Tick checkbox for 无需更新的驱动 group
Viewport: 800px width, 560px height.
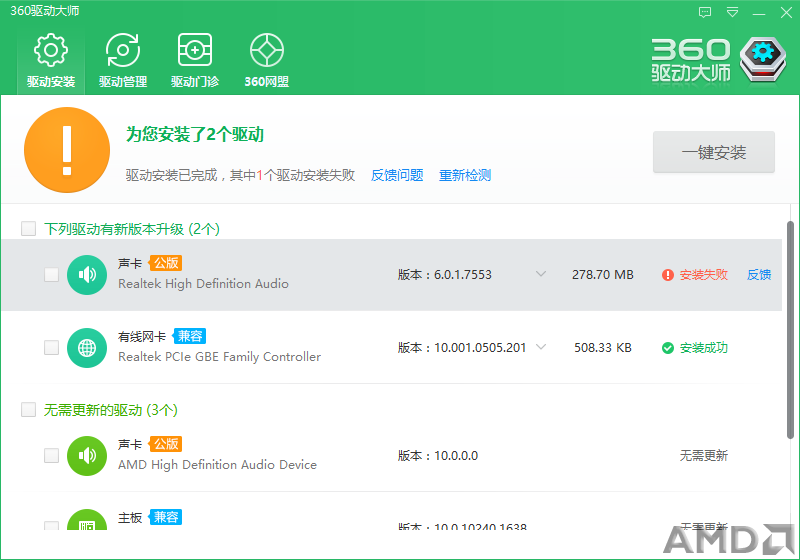29,410
